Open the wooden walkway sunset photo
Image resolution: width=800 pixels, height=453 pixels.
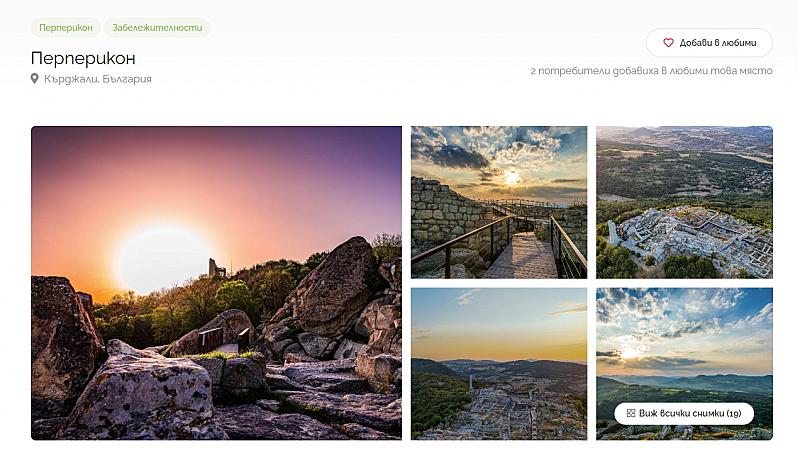[499, 203]
